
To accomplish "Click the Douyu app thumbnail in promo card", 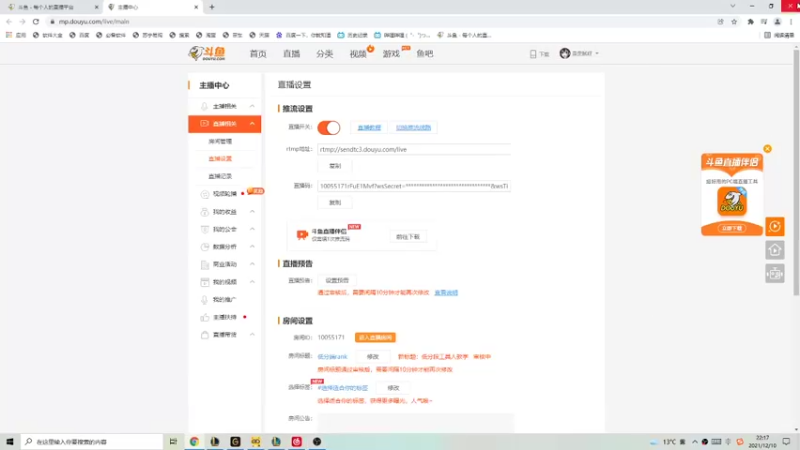I will [x=732, y=201].
